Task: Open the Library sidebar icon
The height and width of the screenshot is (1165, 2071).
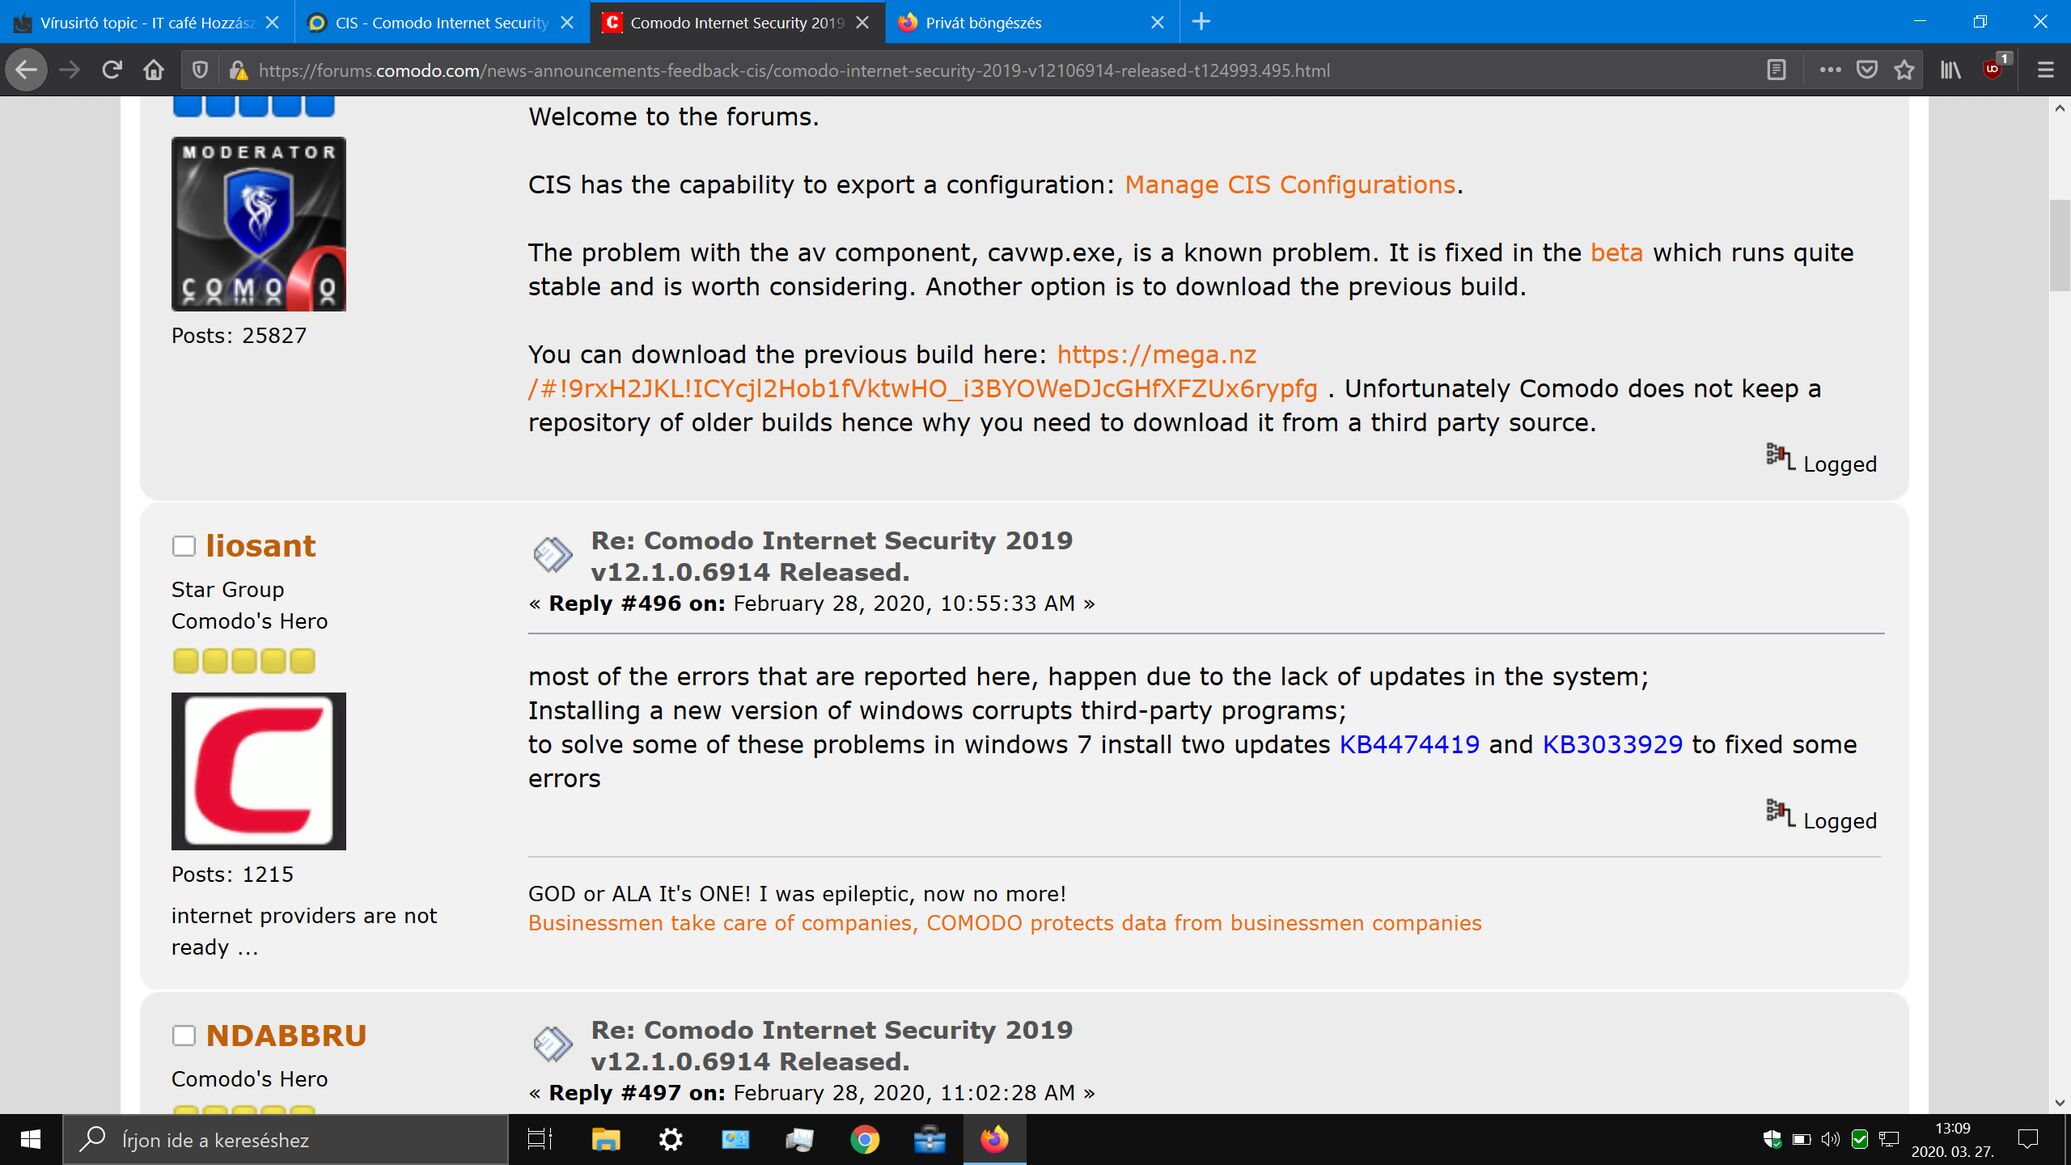Action: (1951, 70)
